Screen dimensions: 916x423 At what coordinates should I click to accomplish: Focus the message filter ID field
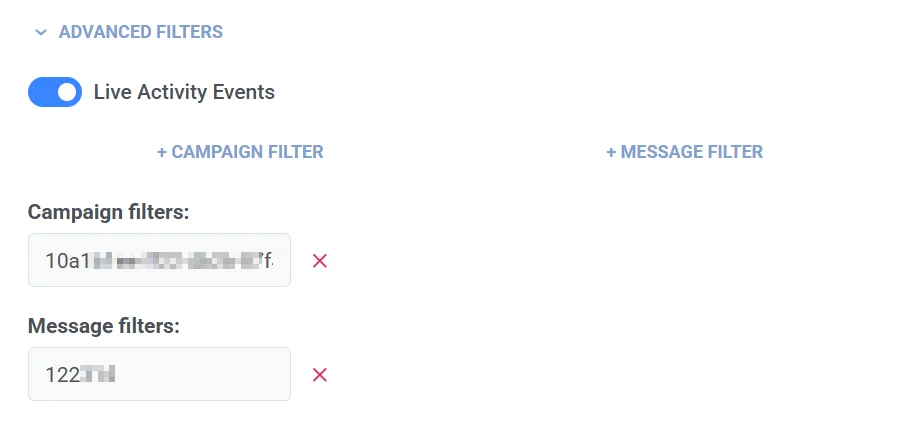[x=160, y=375]
